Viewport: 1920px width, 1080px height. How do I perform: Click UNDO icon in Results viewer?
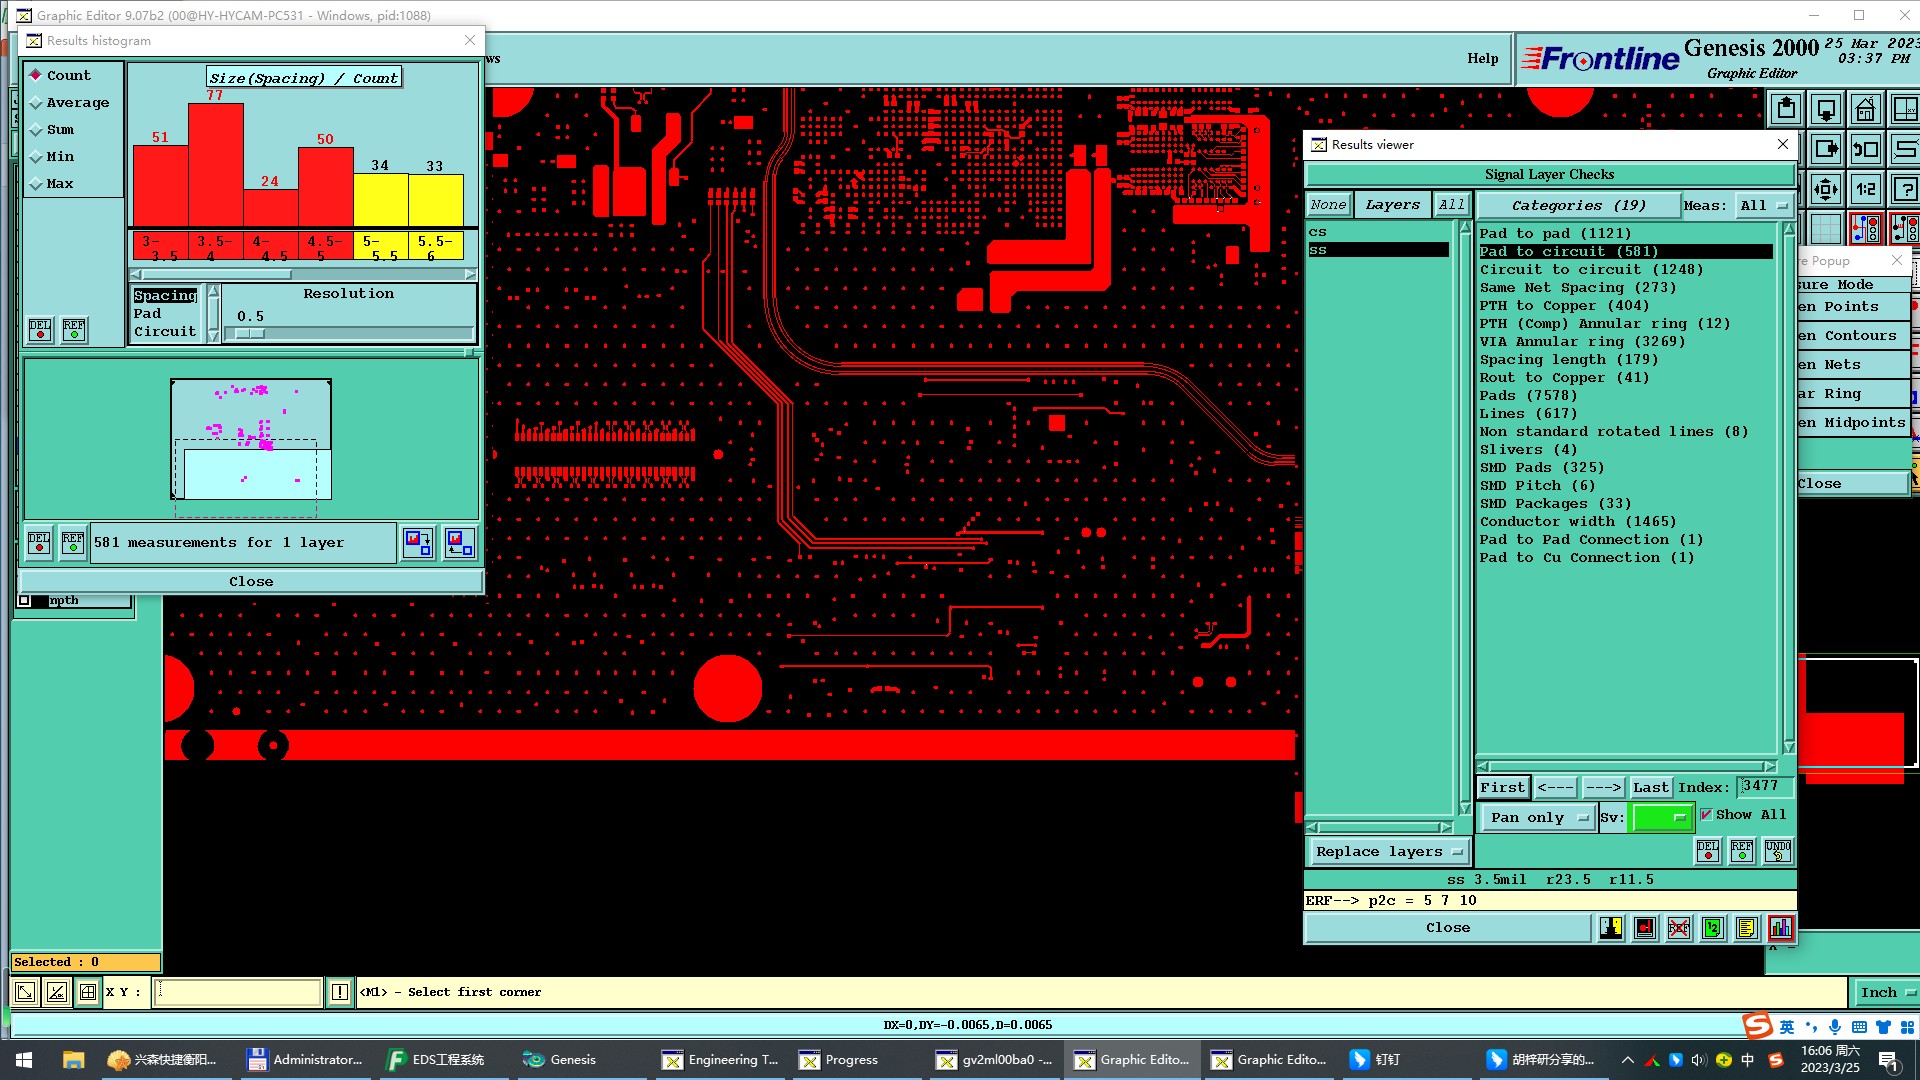[1777, 851]
